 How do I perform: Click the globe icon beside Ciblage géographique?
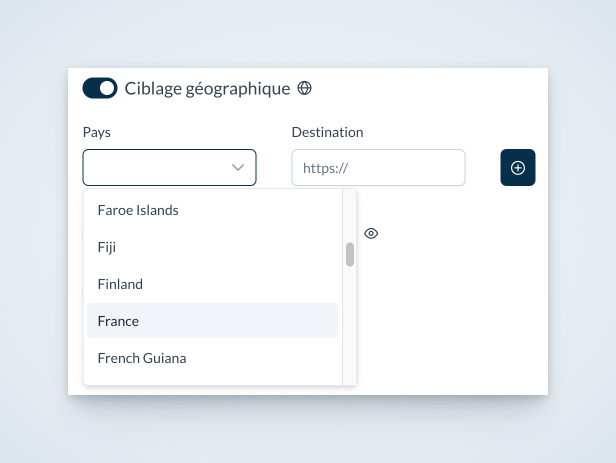click(x=304, y=88)
